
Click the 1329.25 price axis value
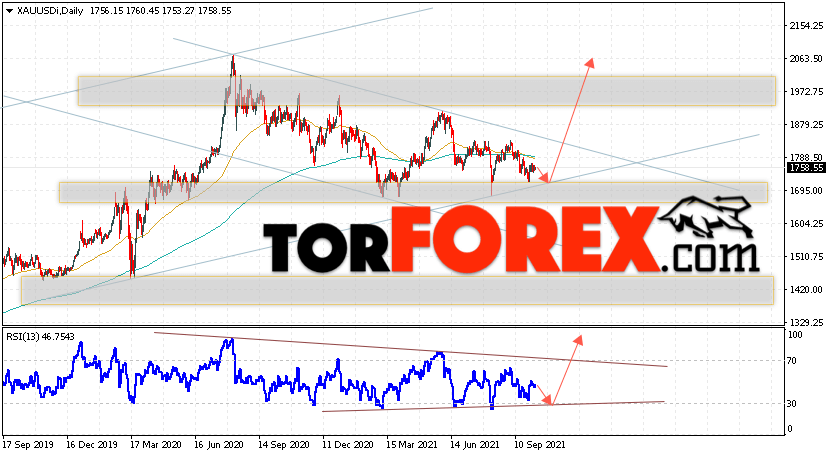806,323
